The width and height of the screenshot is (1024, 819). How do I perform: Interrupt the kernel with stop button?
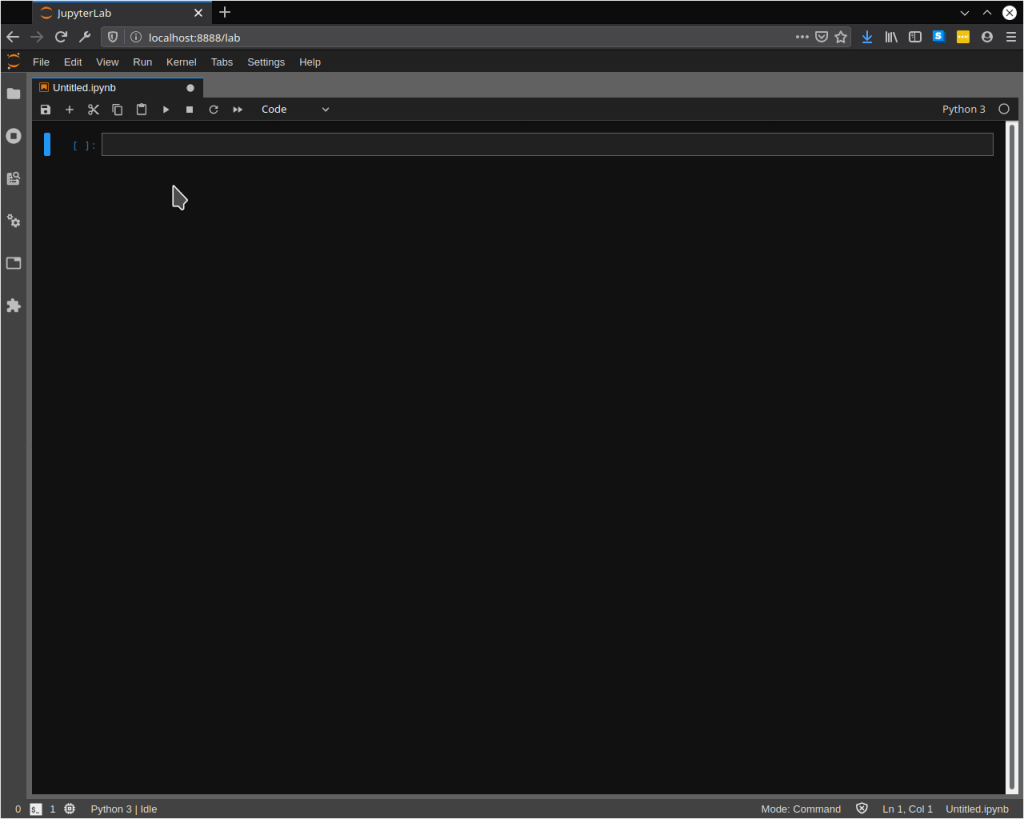(x=189, y=110)
